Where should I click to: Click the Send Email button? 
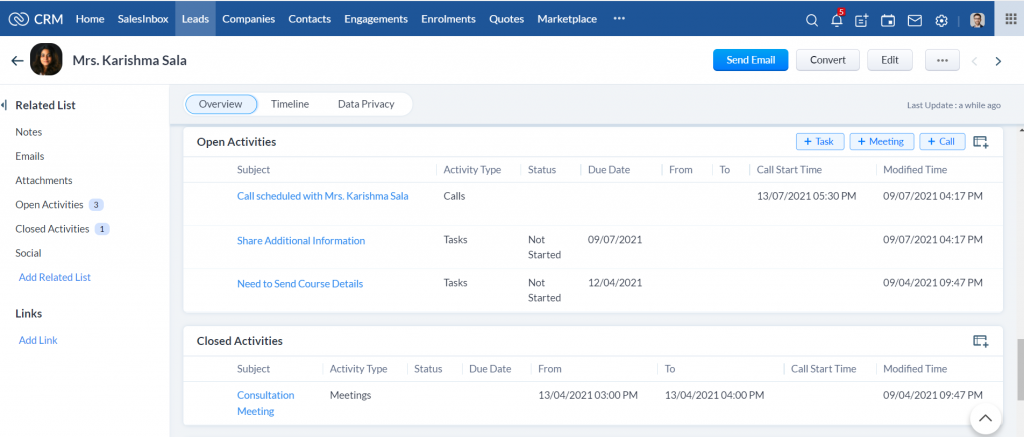(750, 60)
